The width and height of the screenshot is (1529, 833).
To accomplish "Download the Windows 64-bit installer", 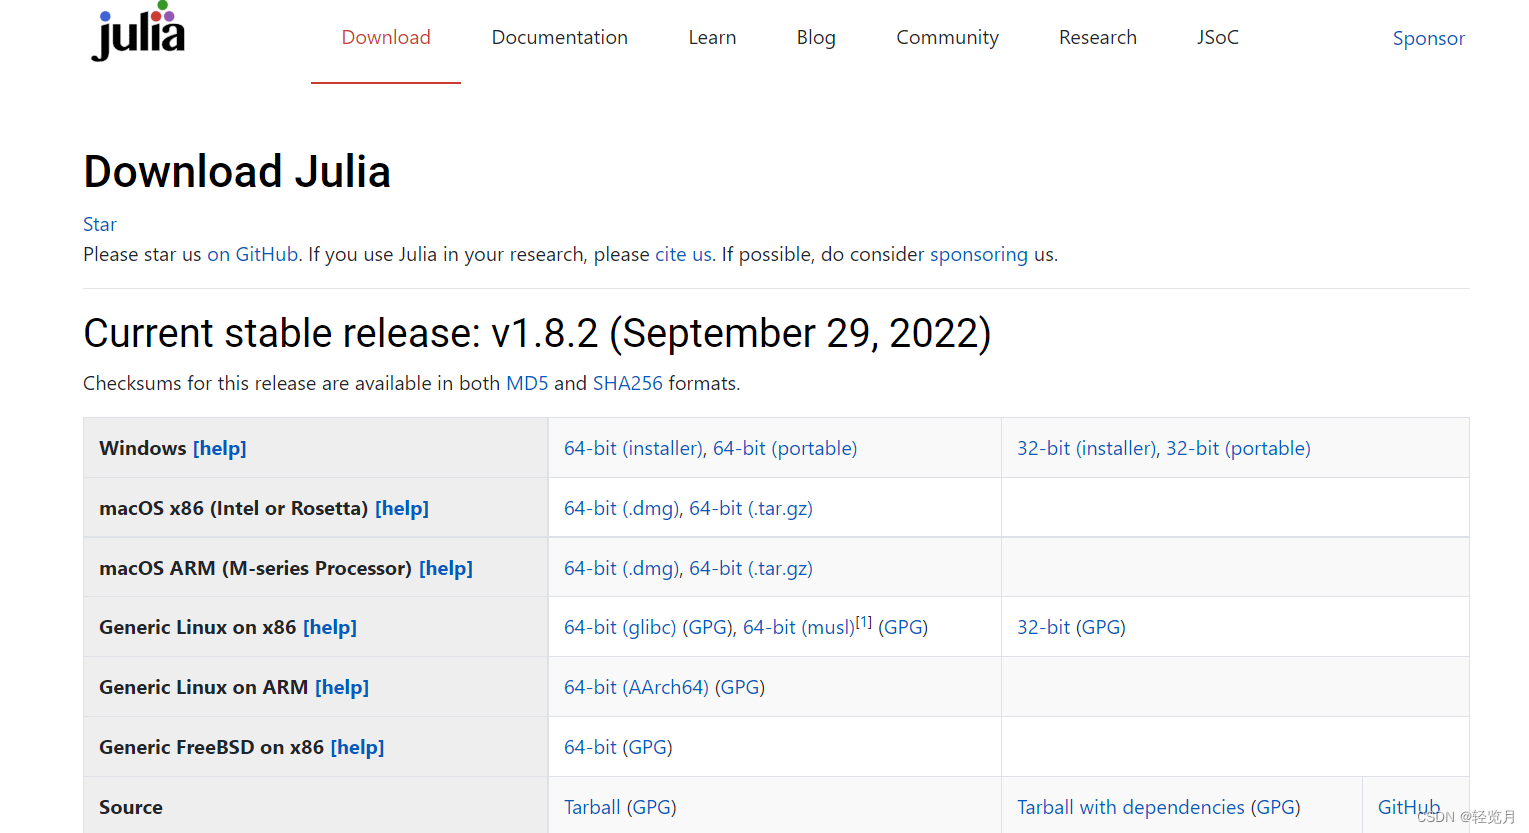I will (x=633, y=448).
